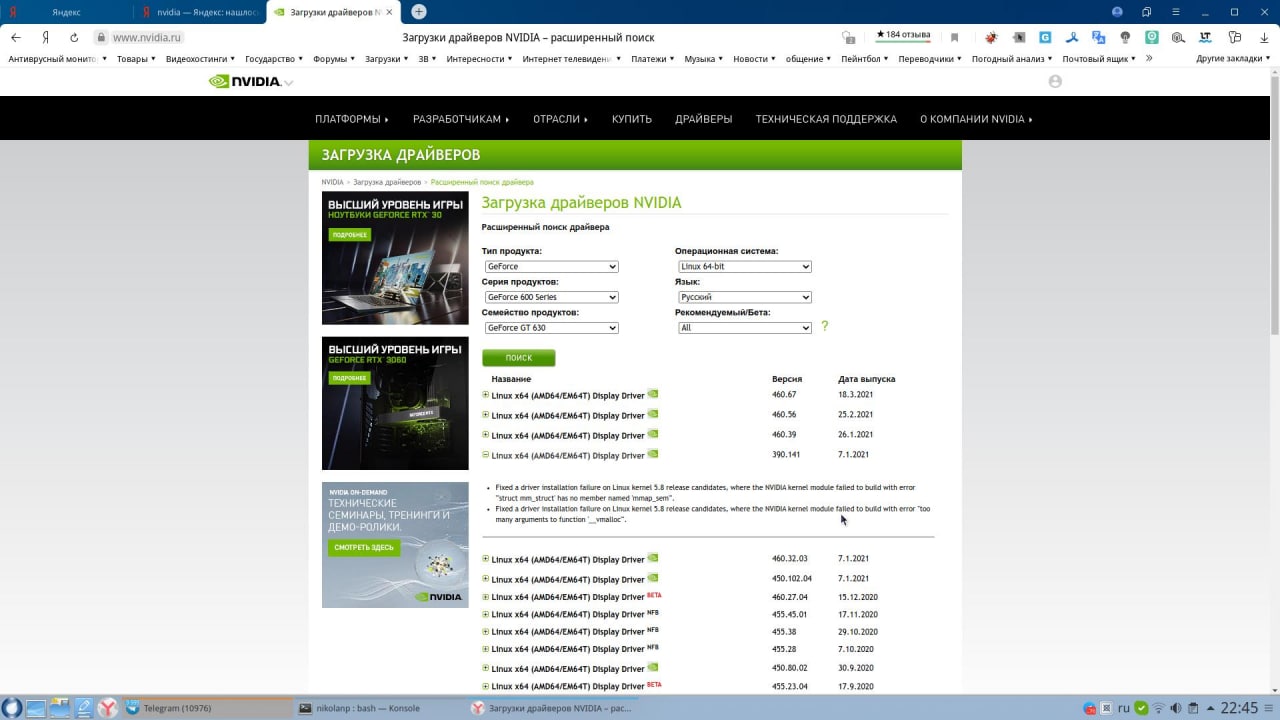The image size is (1280, 720).
Task: Open the clipboard tray icon
Action: 1193,708
